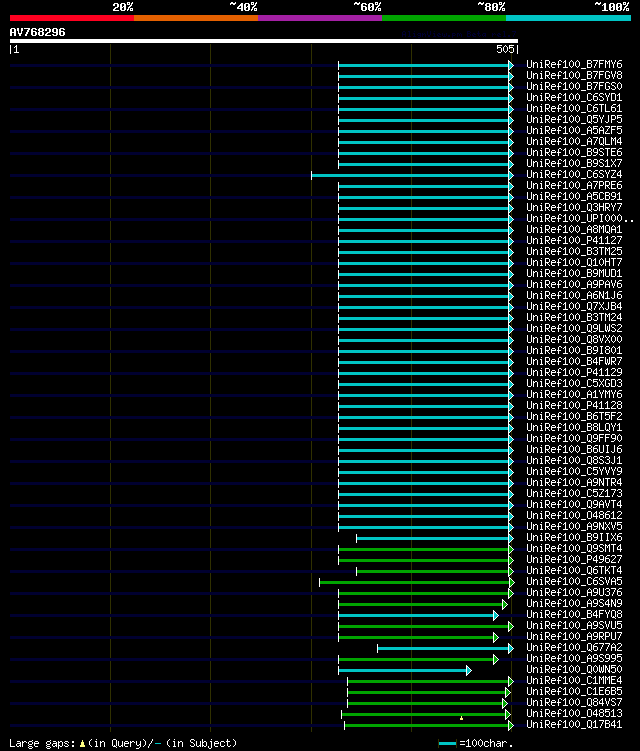
Task: Open hit UniRef100_C5XGD3
Action: click(574, 384)
